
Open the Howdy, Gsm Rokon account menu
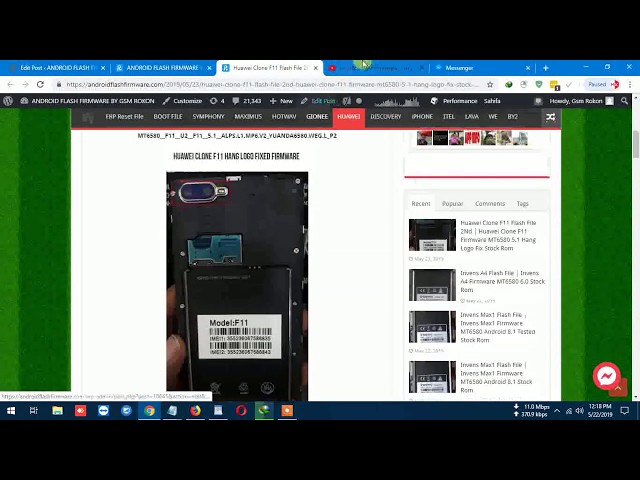pyautogui.click(x=581, y=101)
